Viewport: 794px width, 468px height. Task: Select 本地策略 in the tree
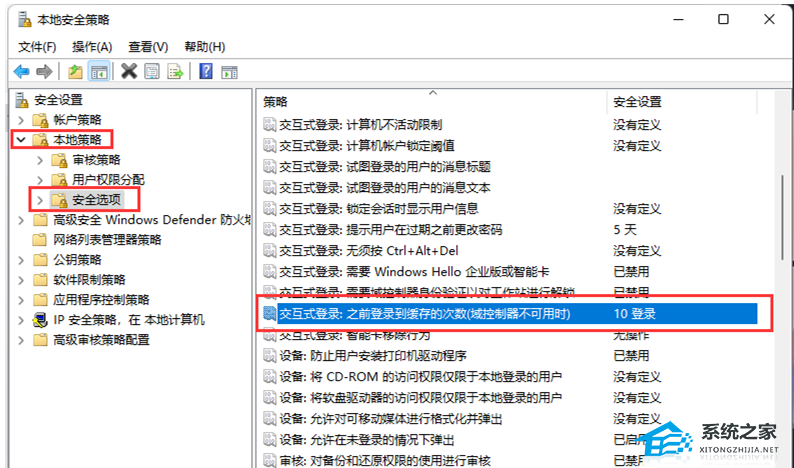click(77, 140)
